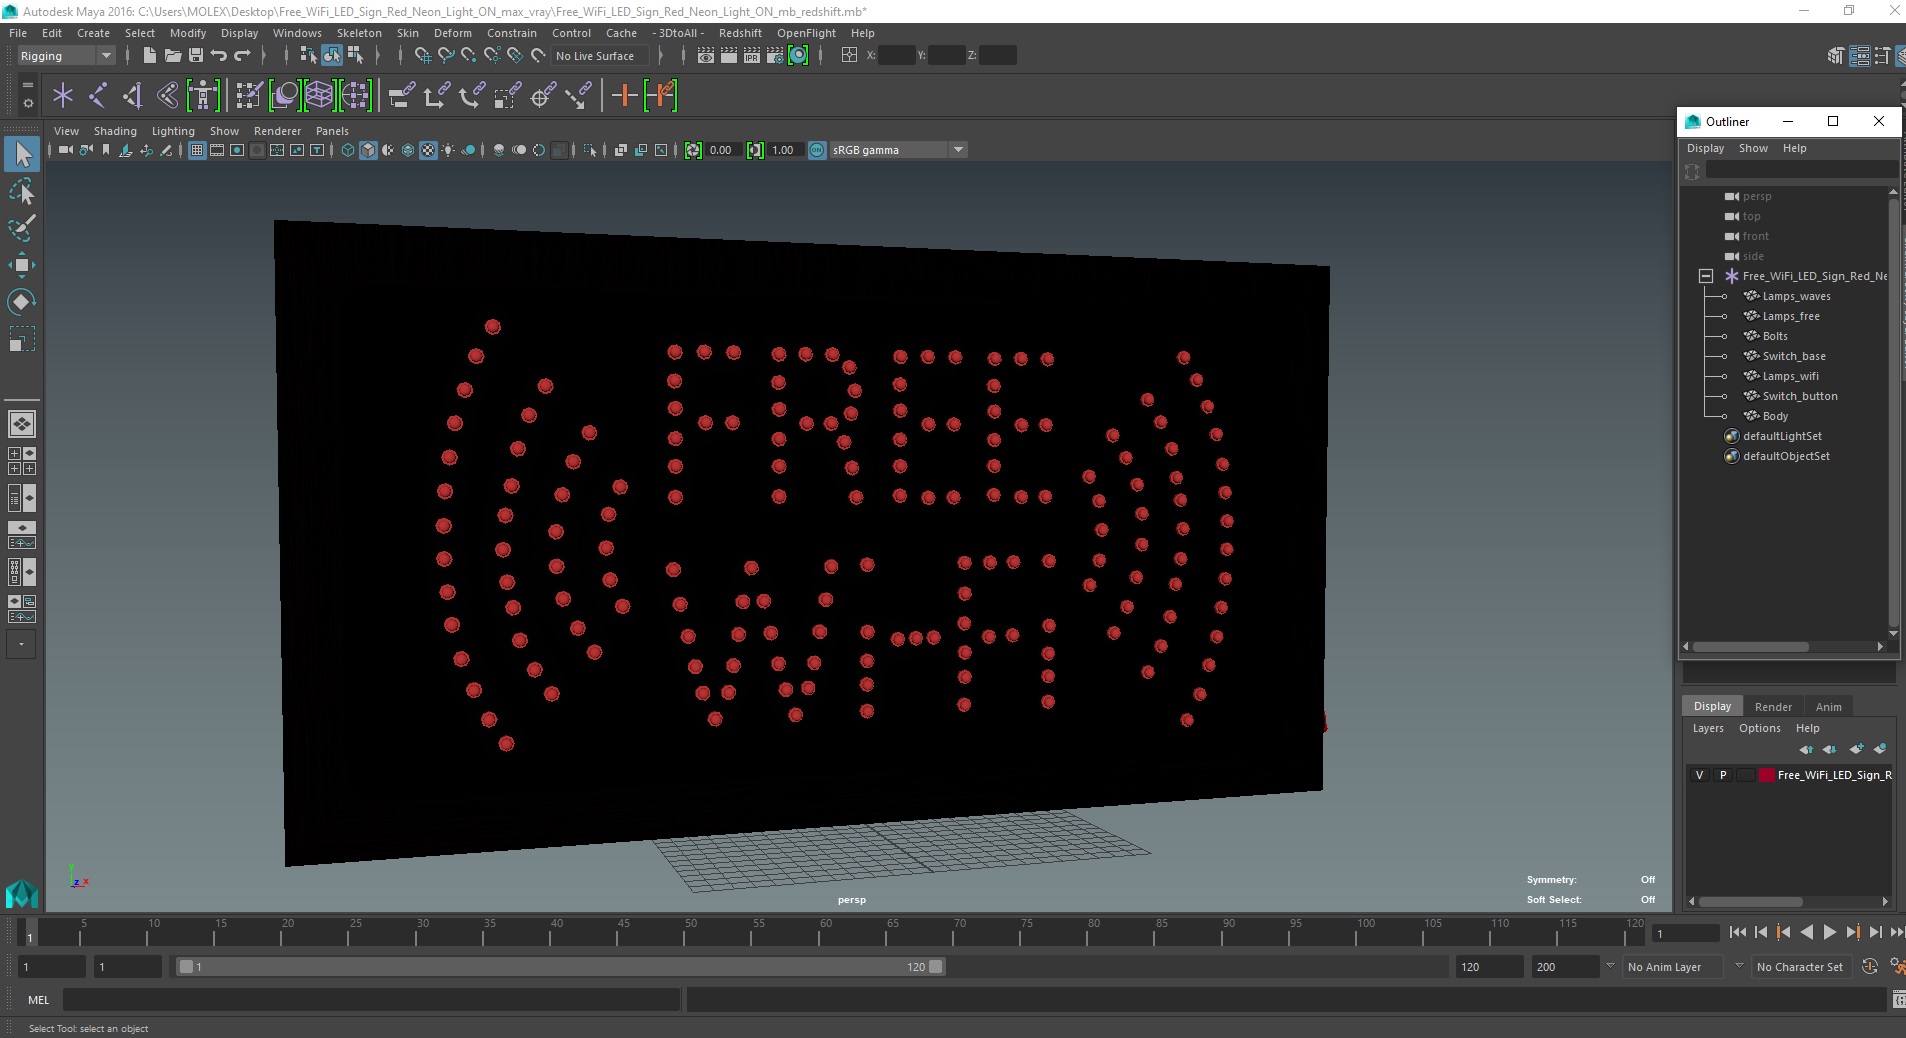Activate the Lasso select tool
This screenshot has width=1906, height=1038.
pyautogui.click(x=22, y=191)
